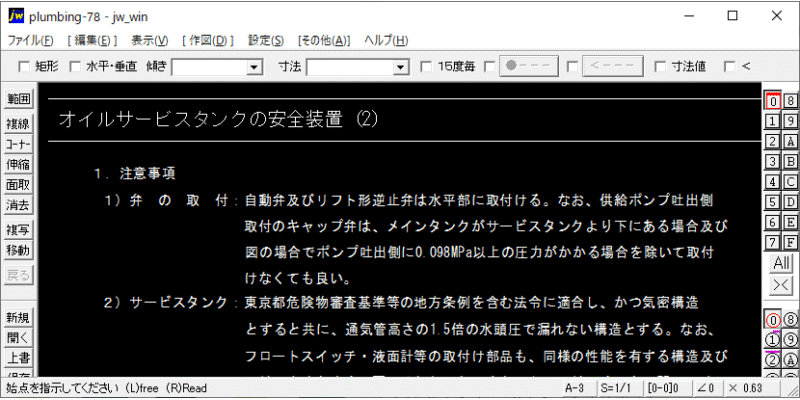
Task: Select circled layer group 9
Action: (x=790, y=339)
